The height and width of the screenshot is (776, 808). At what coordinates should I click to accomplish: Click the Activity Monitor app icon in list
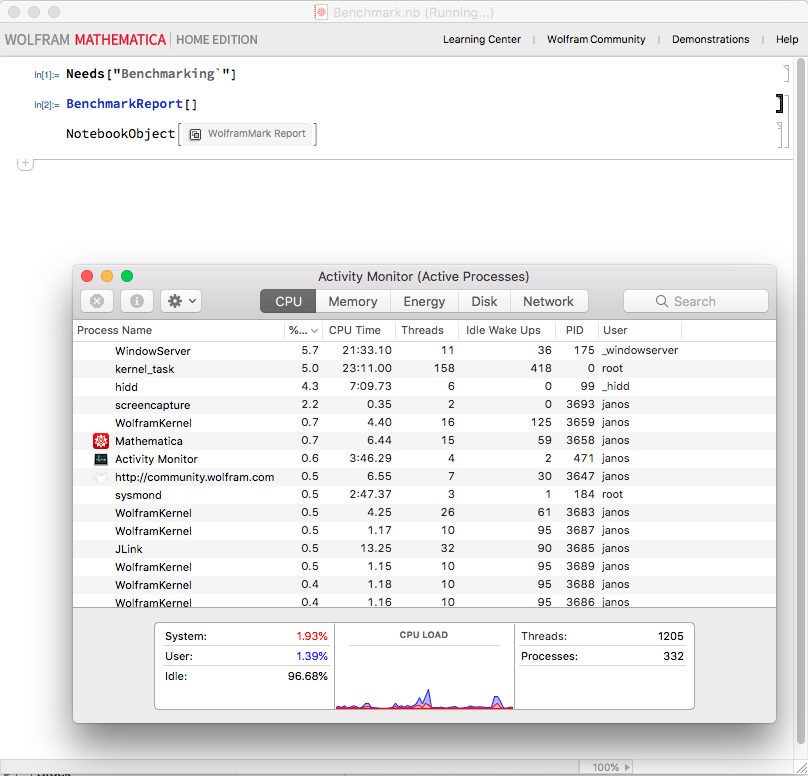pyautogui.click(x=101, y=459)
